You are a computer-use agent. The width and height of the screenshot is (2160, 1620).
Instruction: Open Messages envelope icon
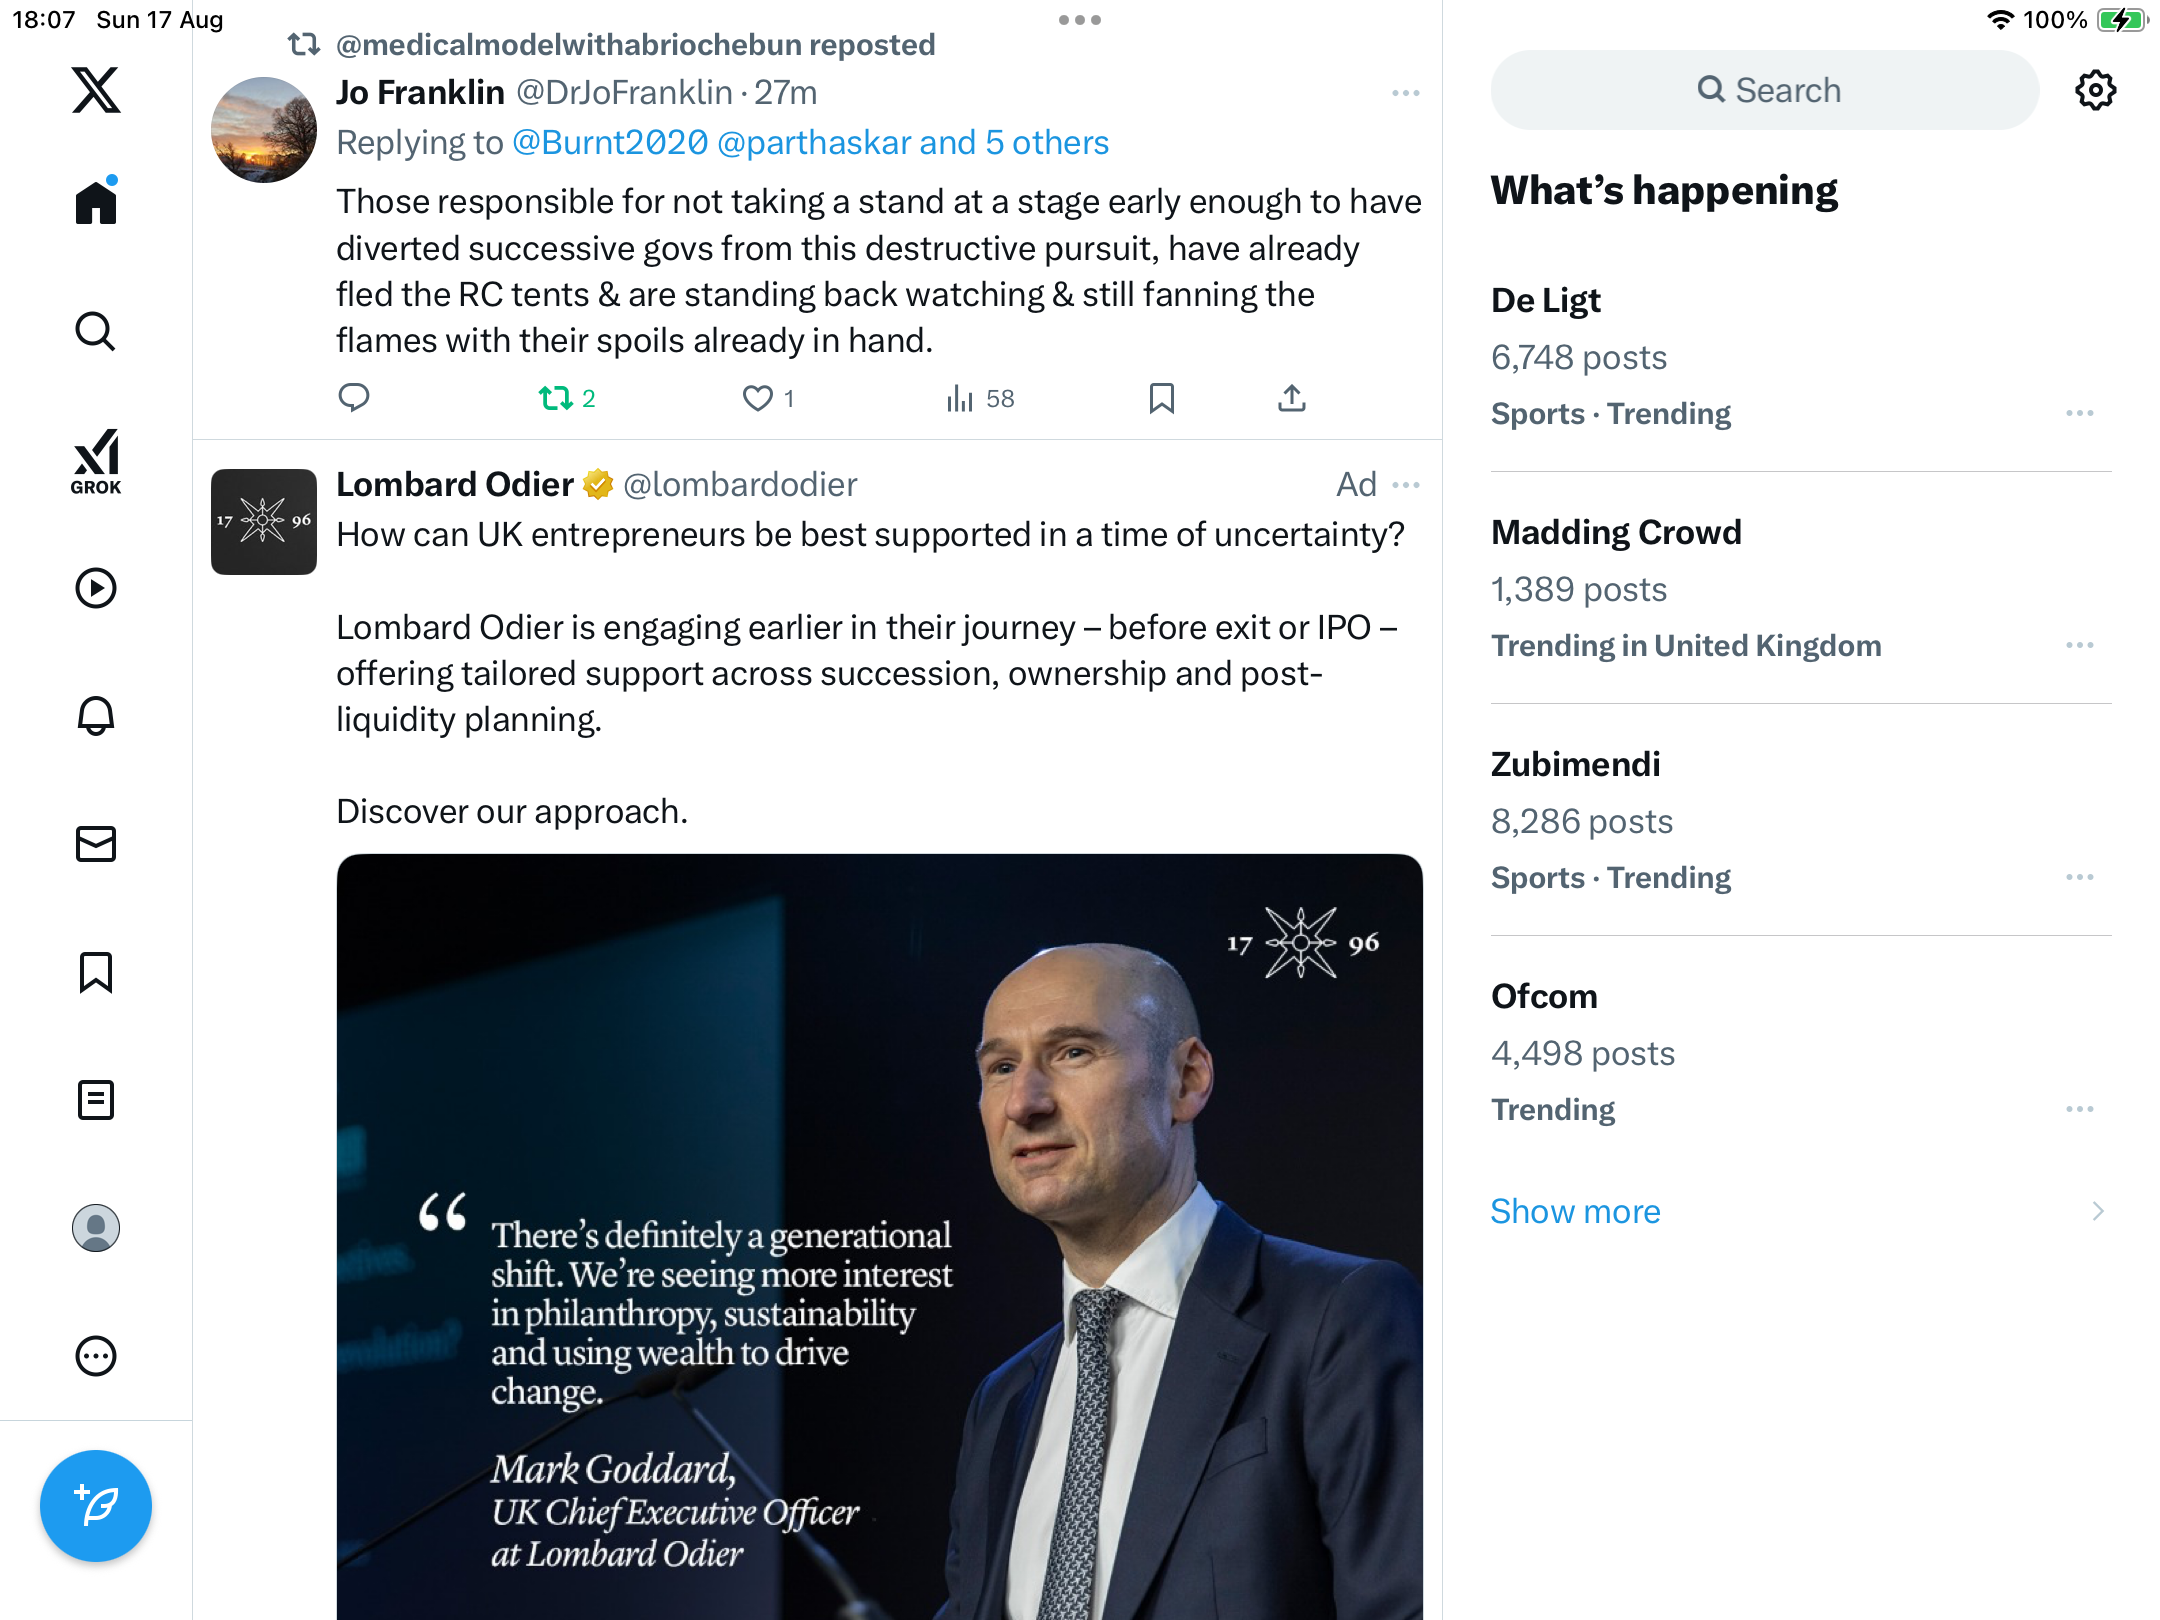pos(96,844)
